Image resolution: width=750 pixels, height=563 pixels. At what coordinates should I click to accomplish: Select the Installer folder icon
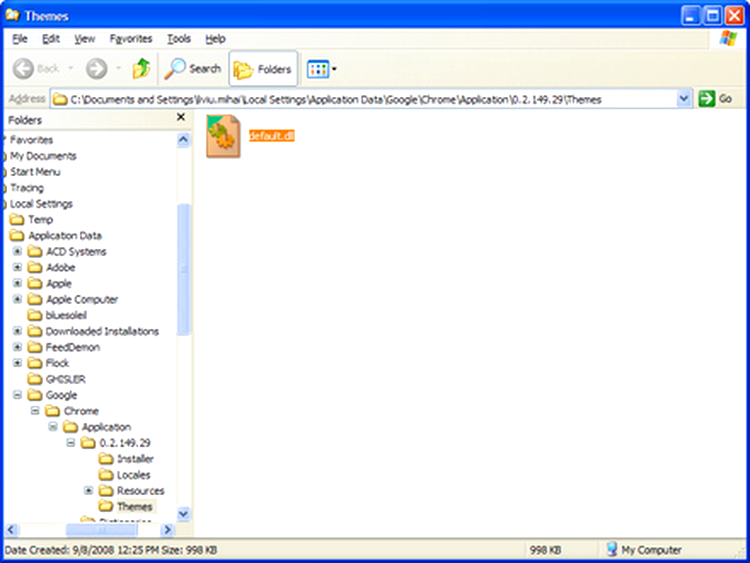[x=106, y=459]
